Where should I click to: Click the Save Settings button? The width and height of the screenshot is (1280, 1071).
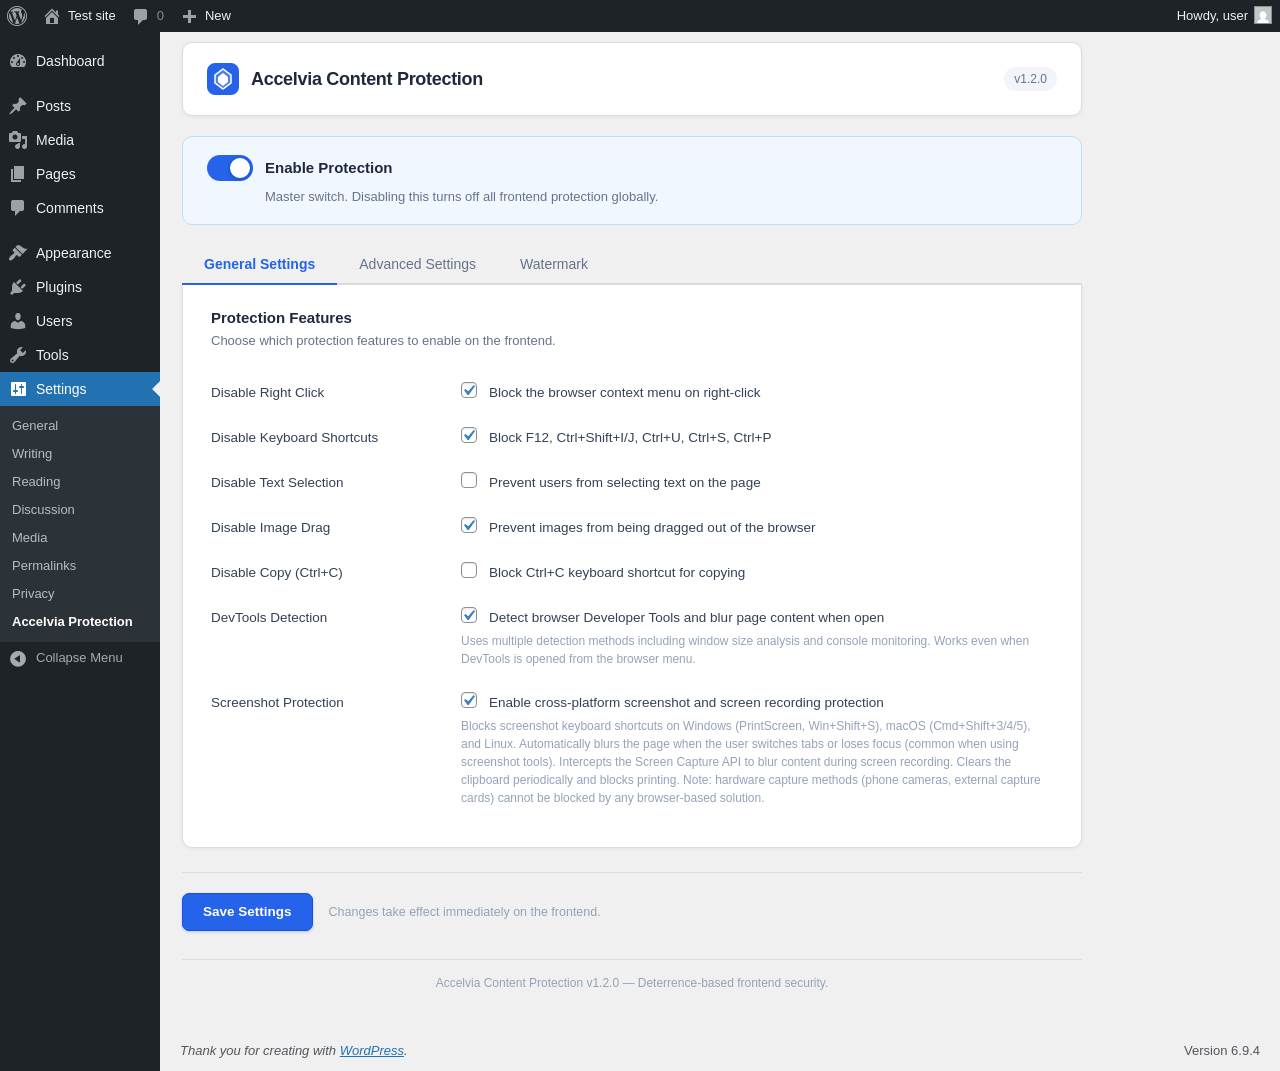click(247, 912)
